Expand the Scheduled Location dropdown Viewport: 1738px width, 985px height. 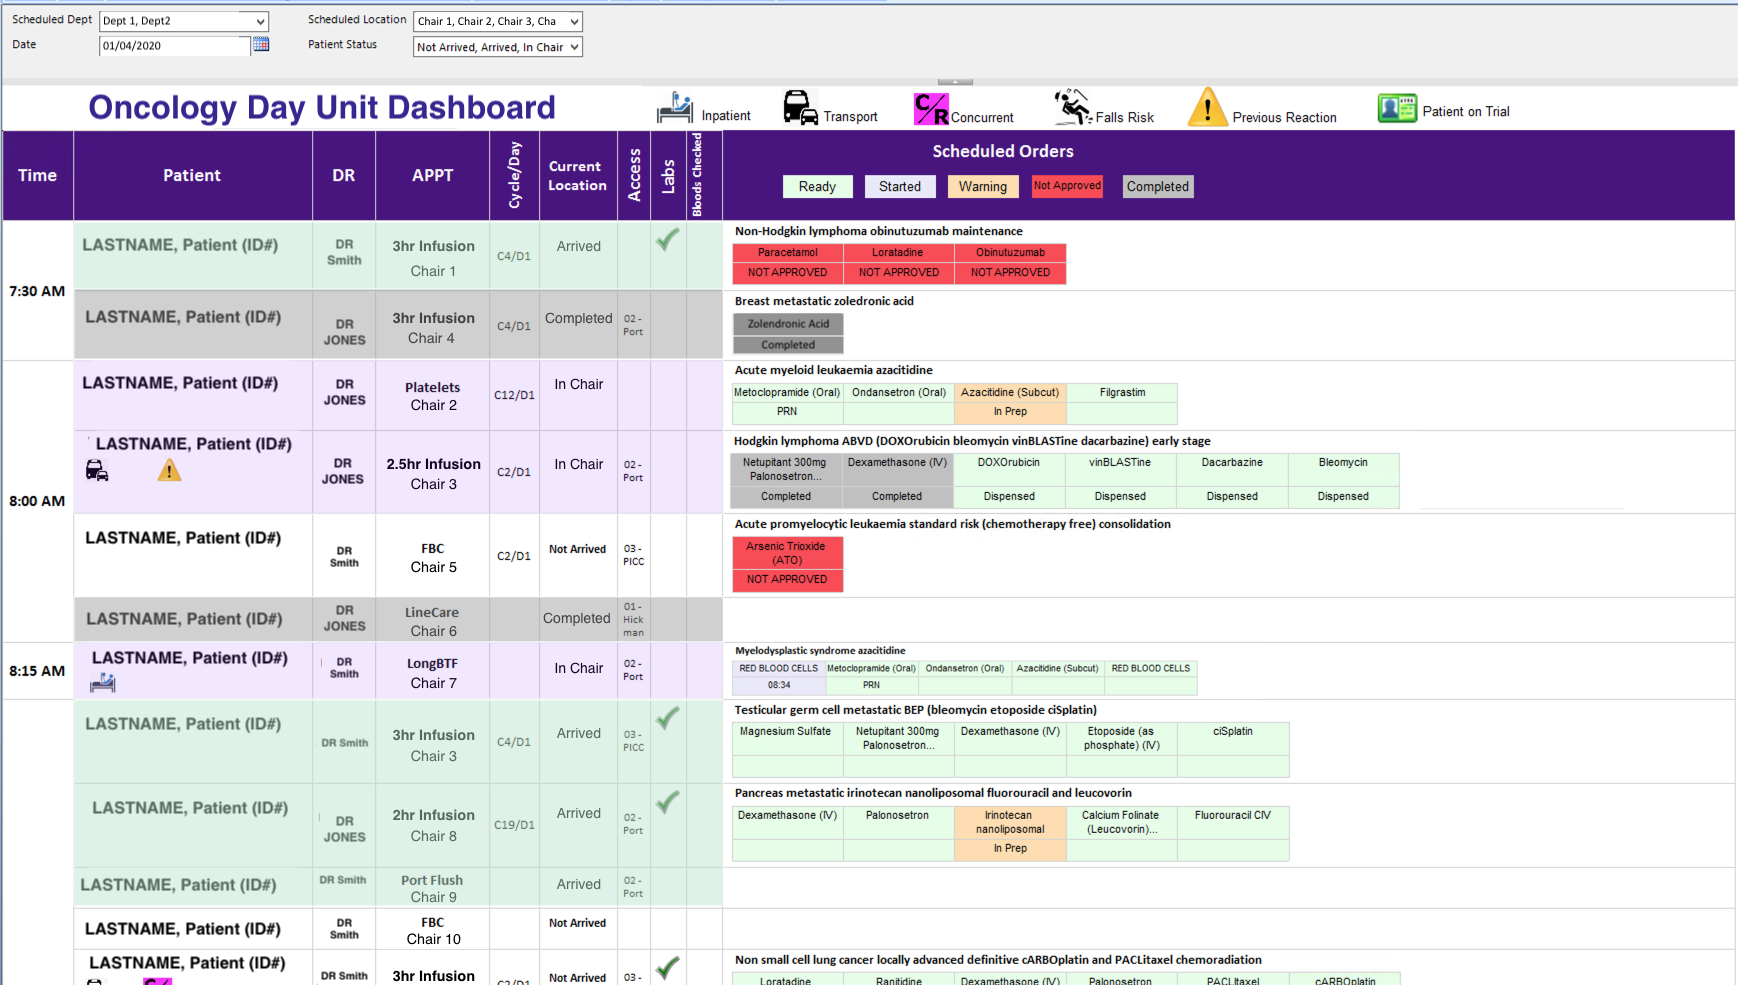pos(574,21)
